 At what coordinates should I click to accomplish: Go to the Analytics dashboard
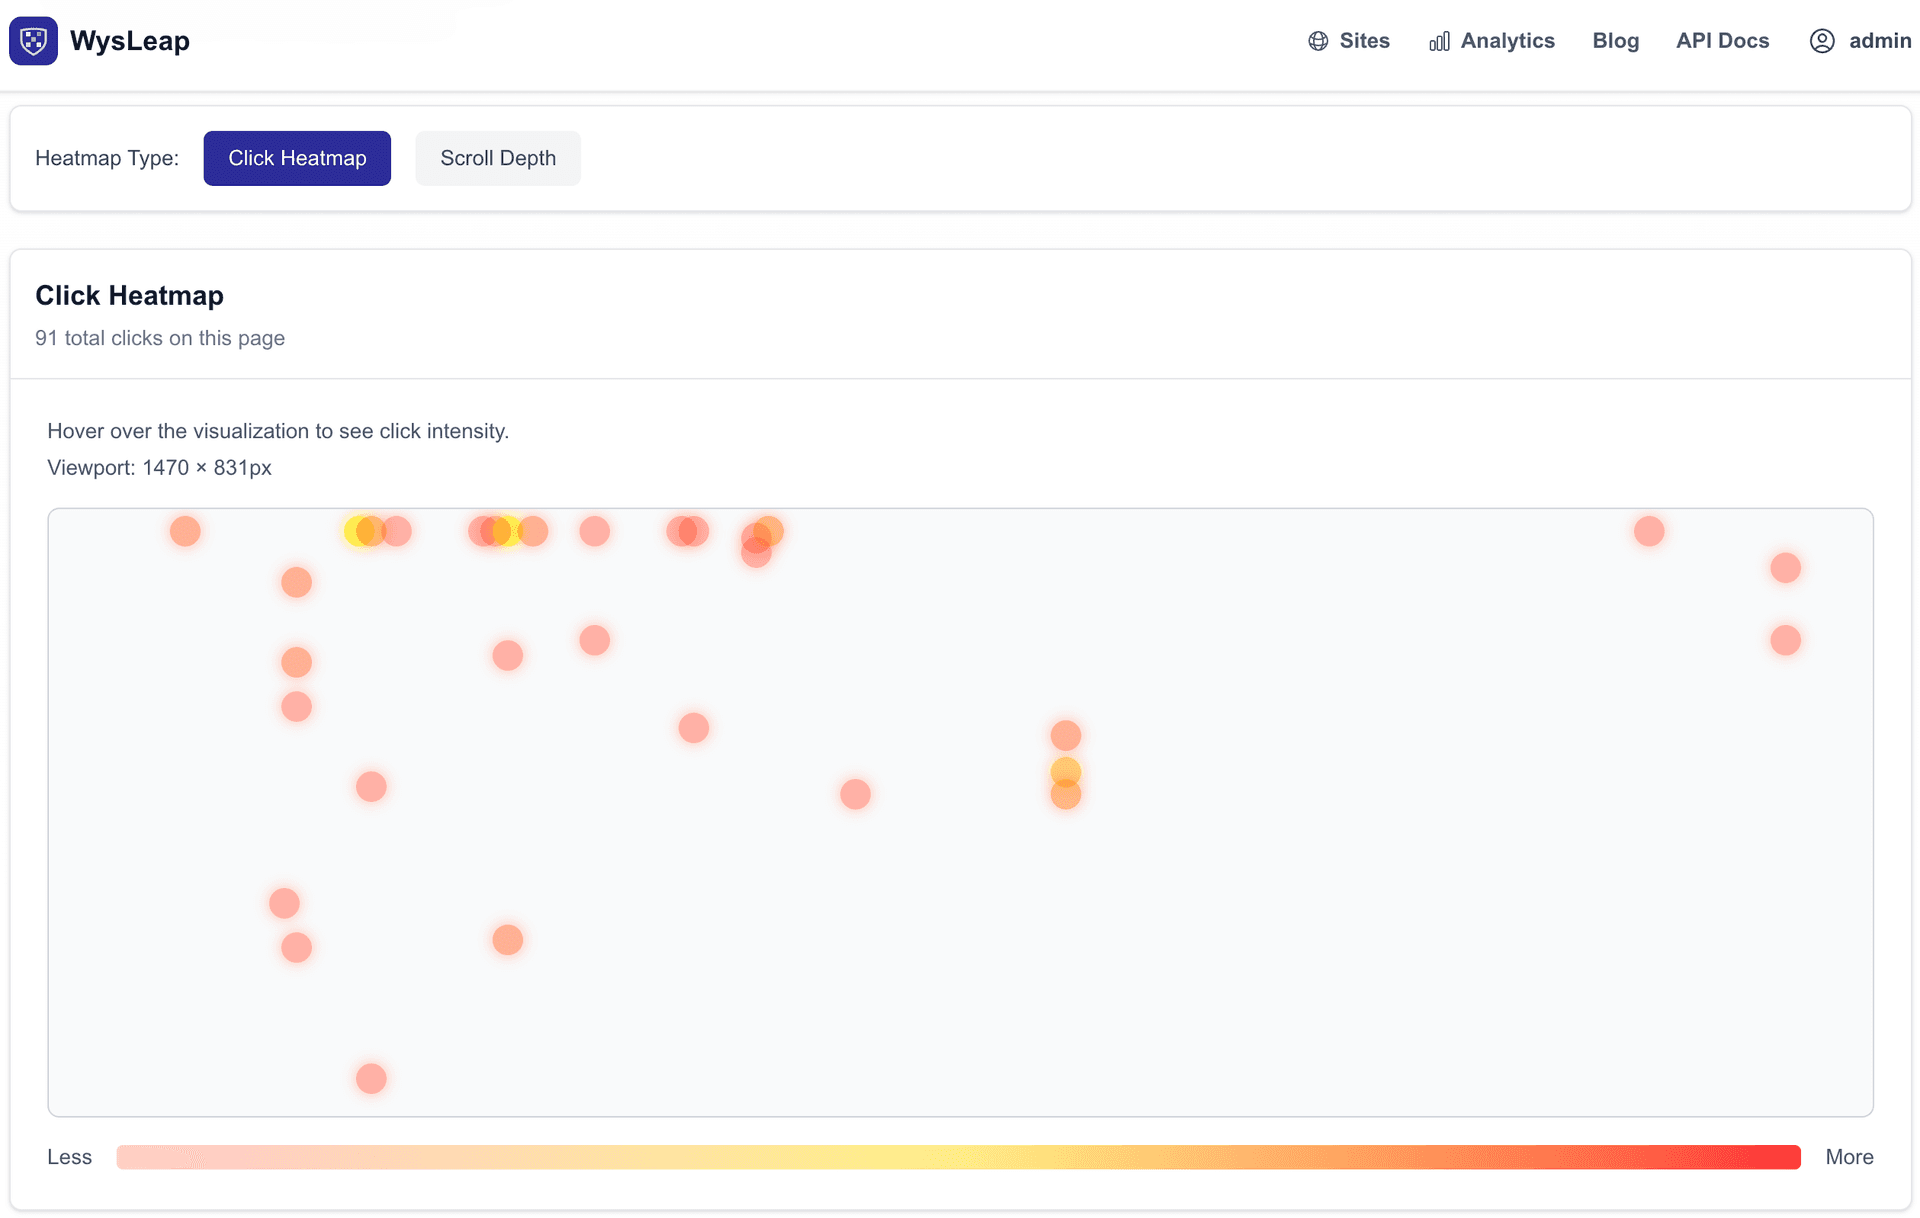click(1507, 41)
